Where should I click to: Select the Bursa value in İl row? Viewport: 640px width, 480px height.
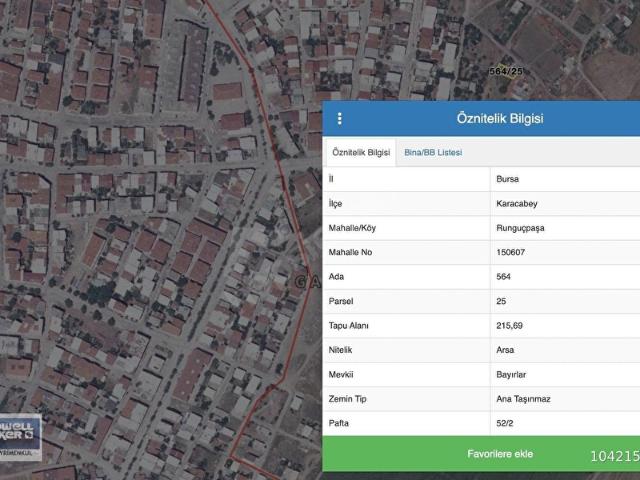508,179
